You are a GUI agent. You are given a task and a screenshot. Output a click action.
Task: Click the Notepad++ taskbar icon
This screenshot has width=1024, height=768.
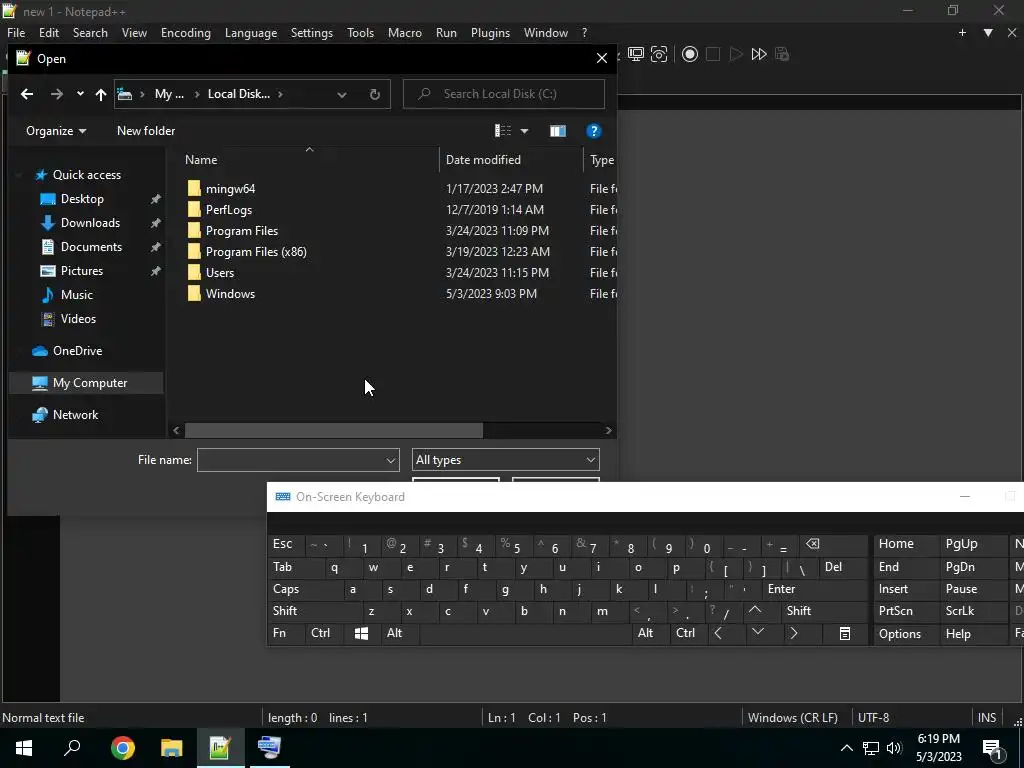point(220,747)
